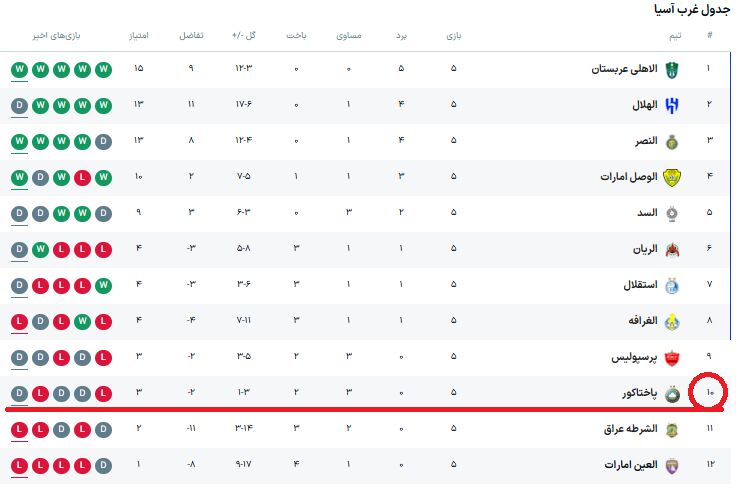This screenshot has width=736, height=488.
Task: Click the red L badge in Al Wasl row
Action: [84, 177]
